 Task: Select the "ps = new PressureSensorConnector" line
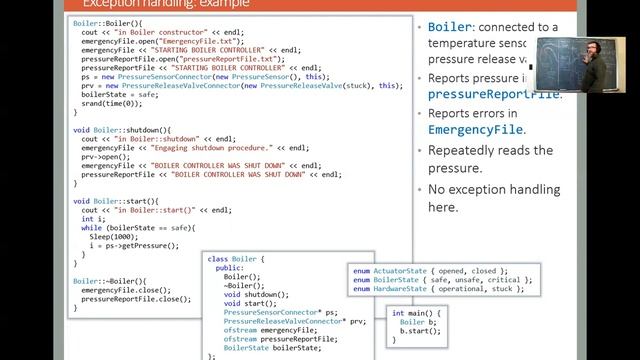pyautogui.click(x=205, y=77)
